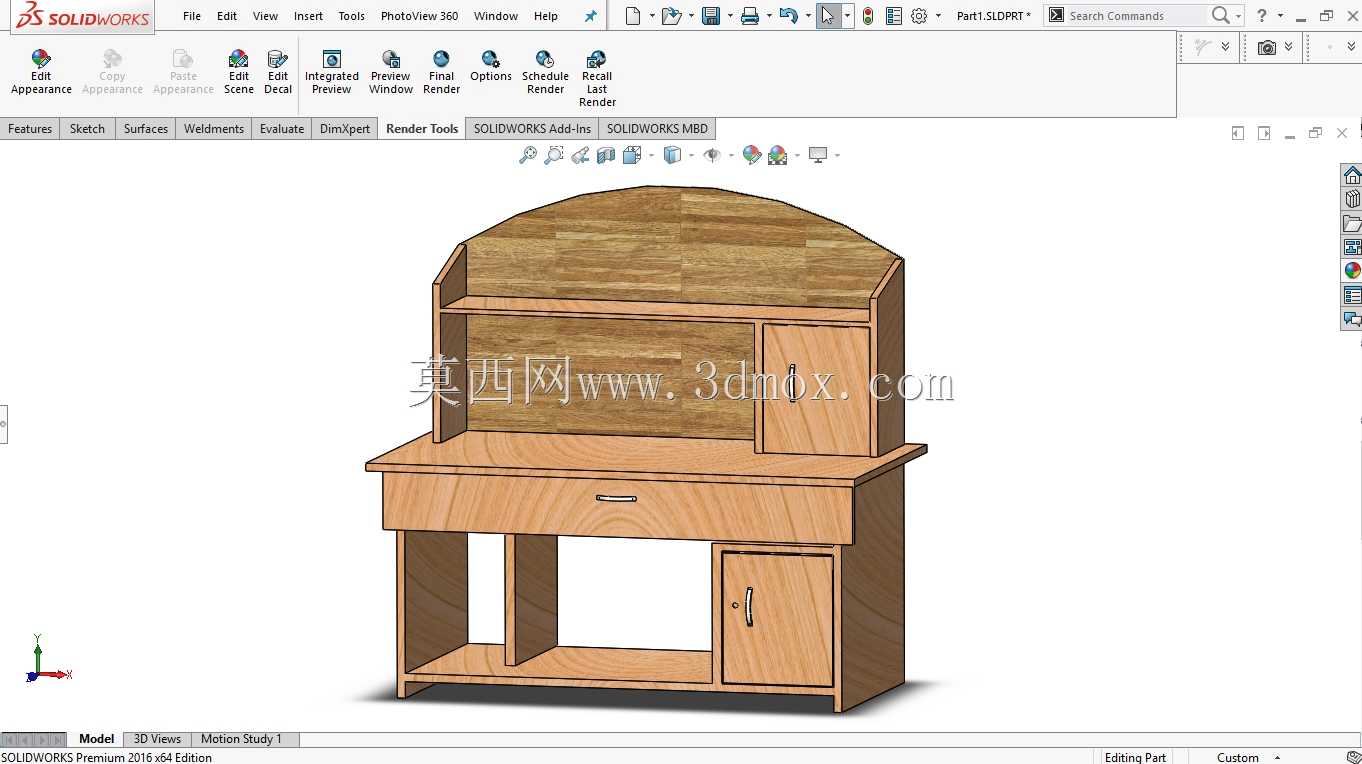
Task: Open the Preview Window tool
Action: (391, 72)
